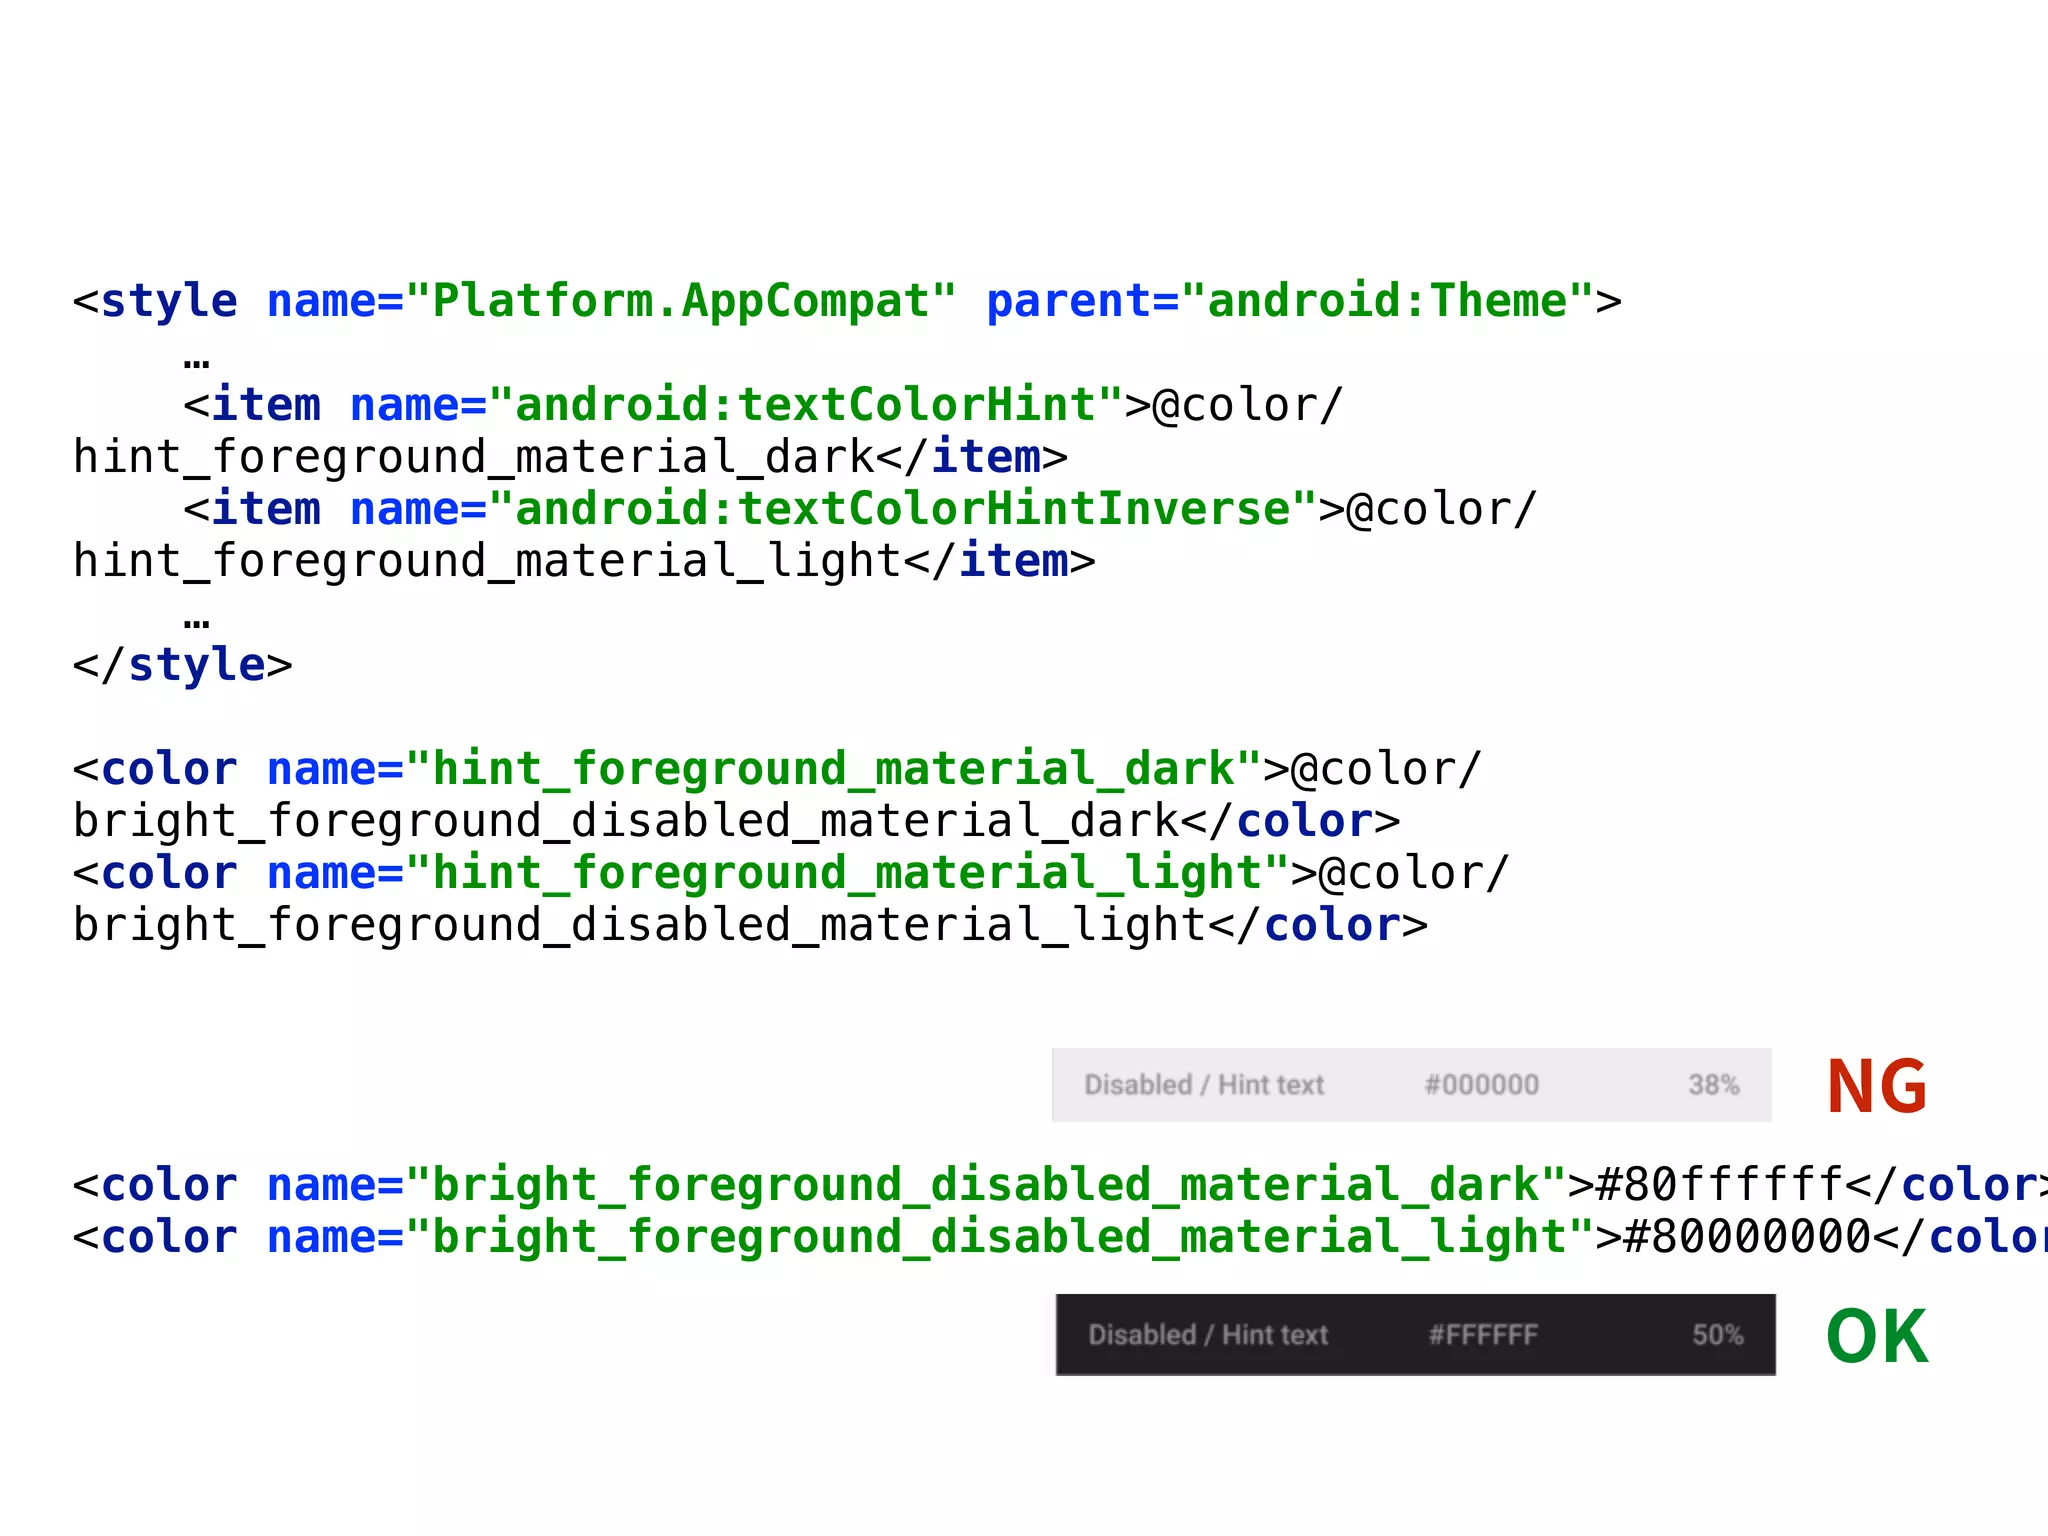Click "Disabled / Hint text" in dark swatch

coord(1208,1335)
